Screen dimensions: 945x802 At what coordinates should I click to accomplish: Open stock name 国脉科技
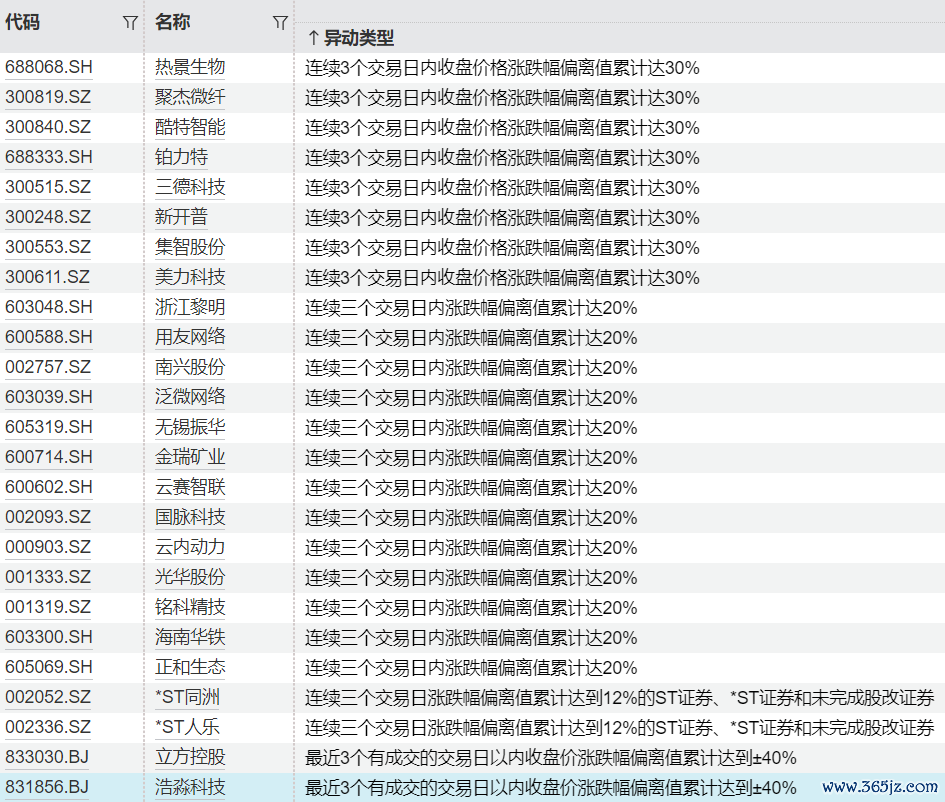coord(190,517)
